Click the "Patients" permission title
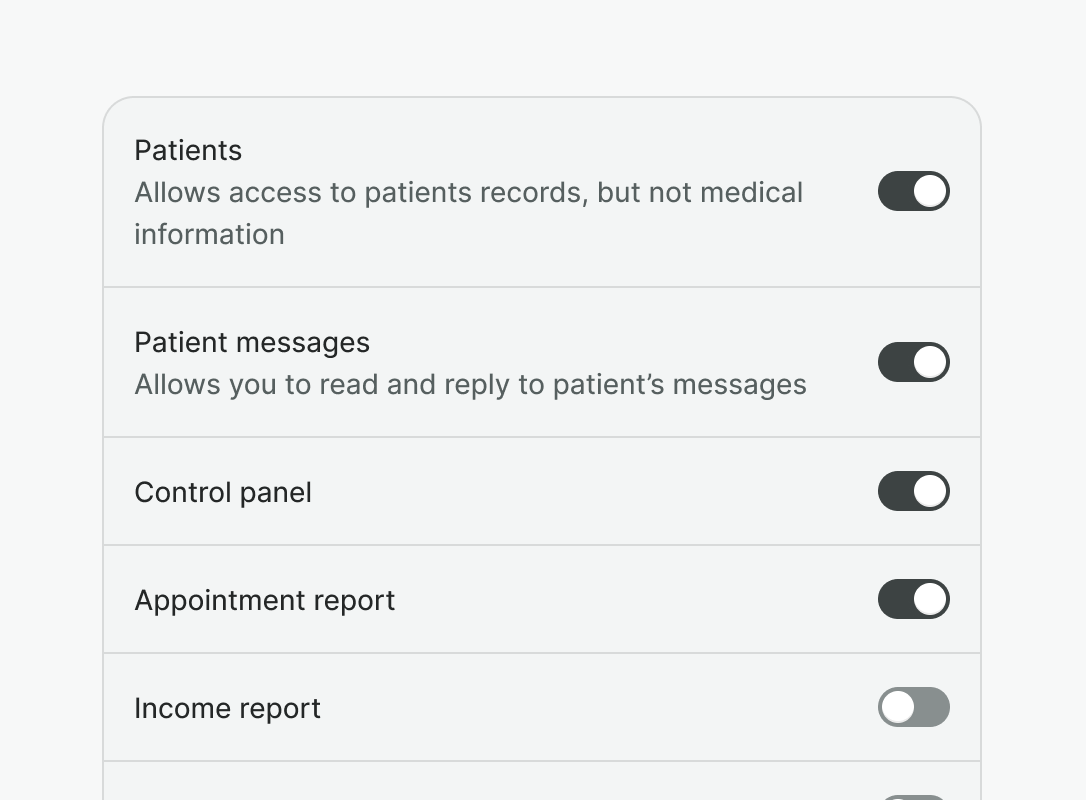 pyautogui.click(x=188, y=150)
